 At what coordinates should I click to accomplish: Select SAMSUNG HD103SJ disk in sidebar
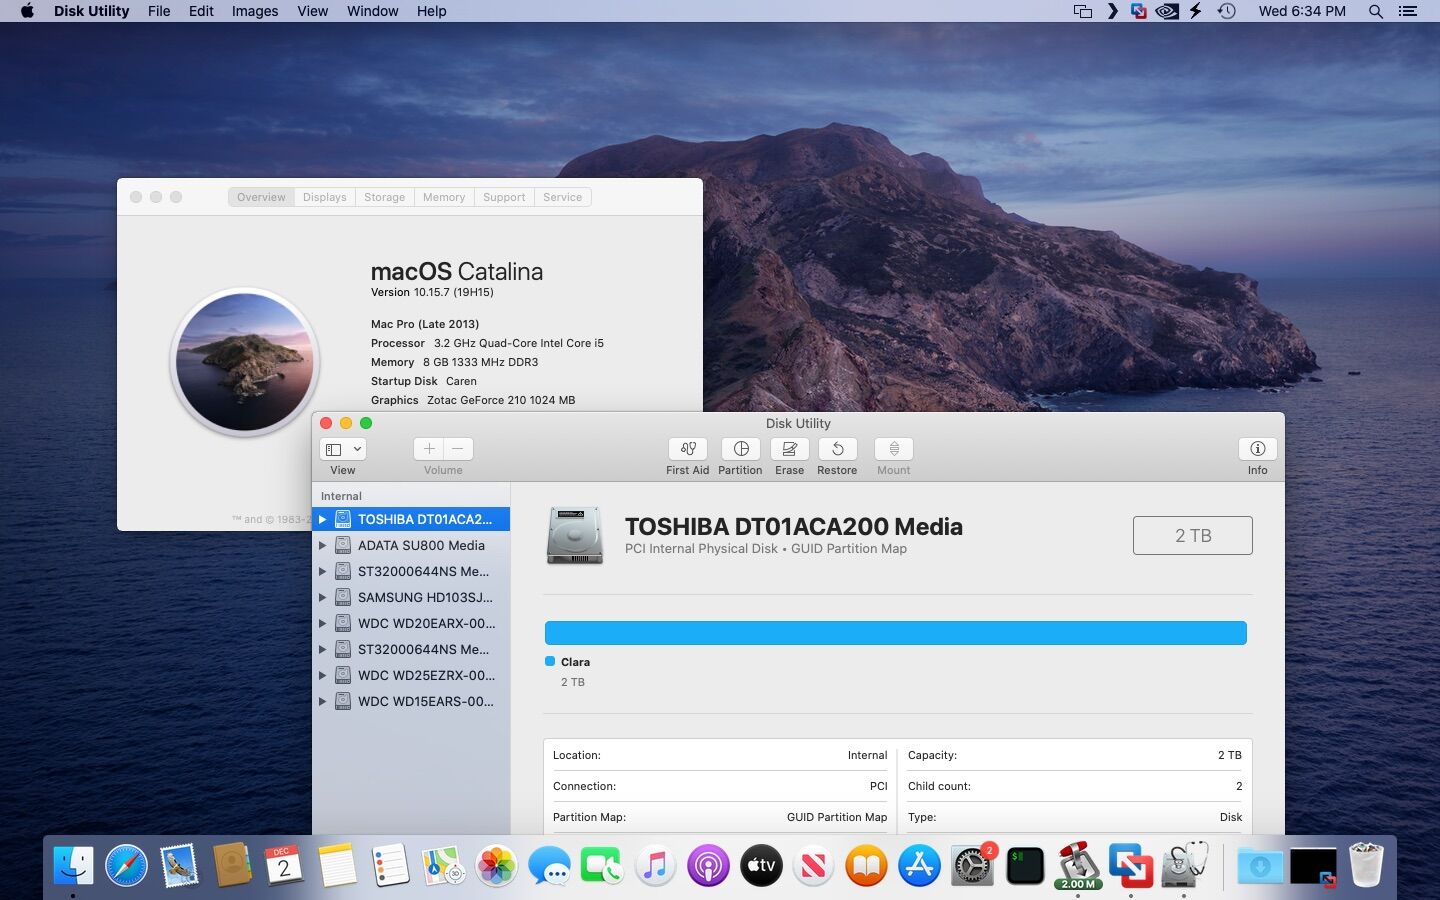411,597
